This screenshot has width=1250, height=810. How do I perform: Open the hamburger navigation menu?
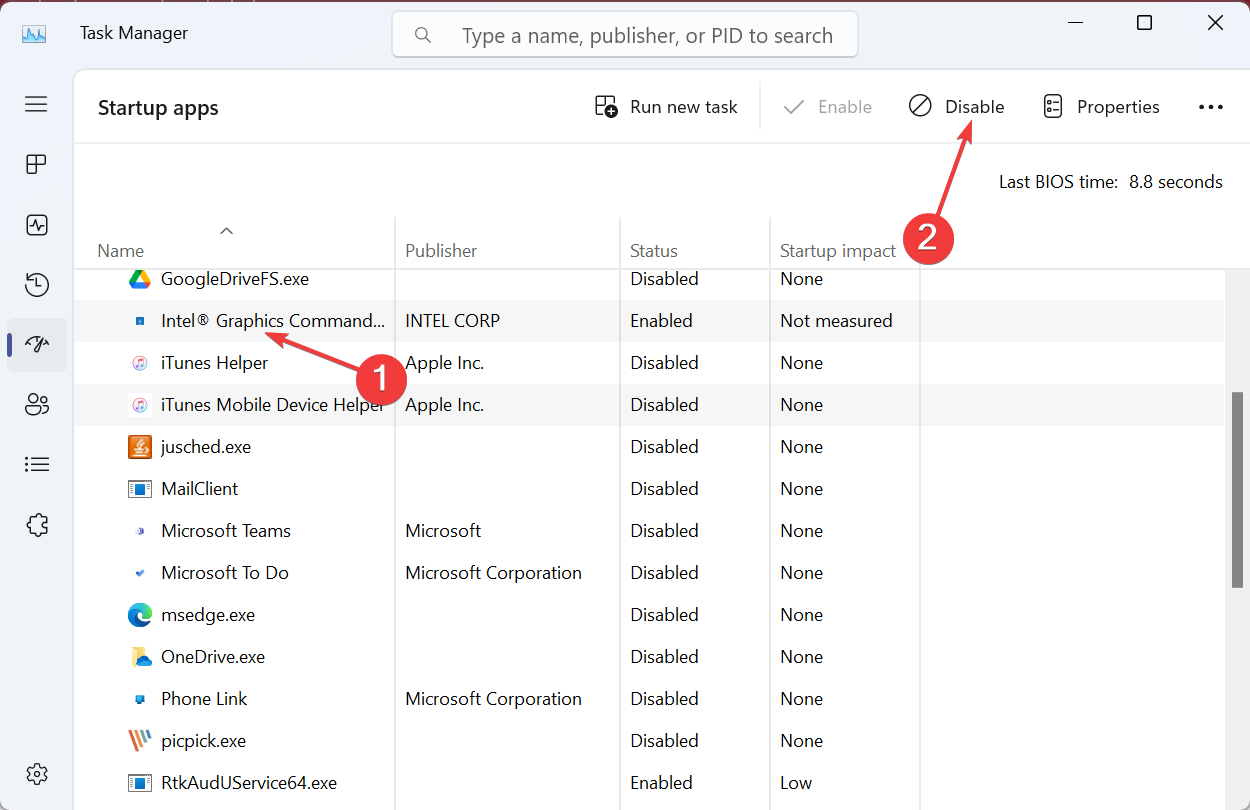pyautogui.click(x=37, y=104)
